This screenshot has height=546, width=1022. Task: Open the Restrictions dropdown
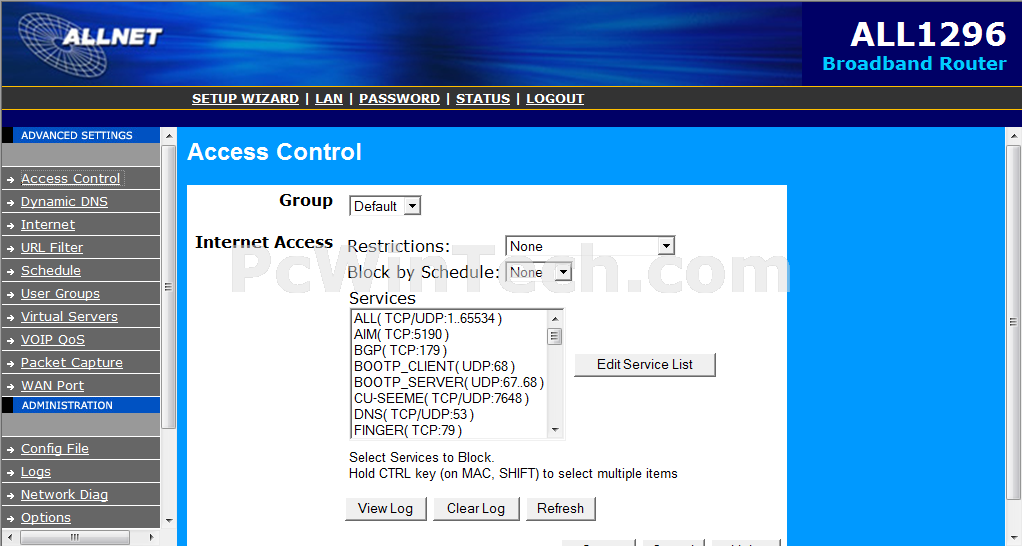pyautogui.click(x=590, y=246)
